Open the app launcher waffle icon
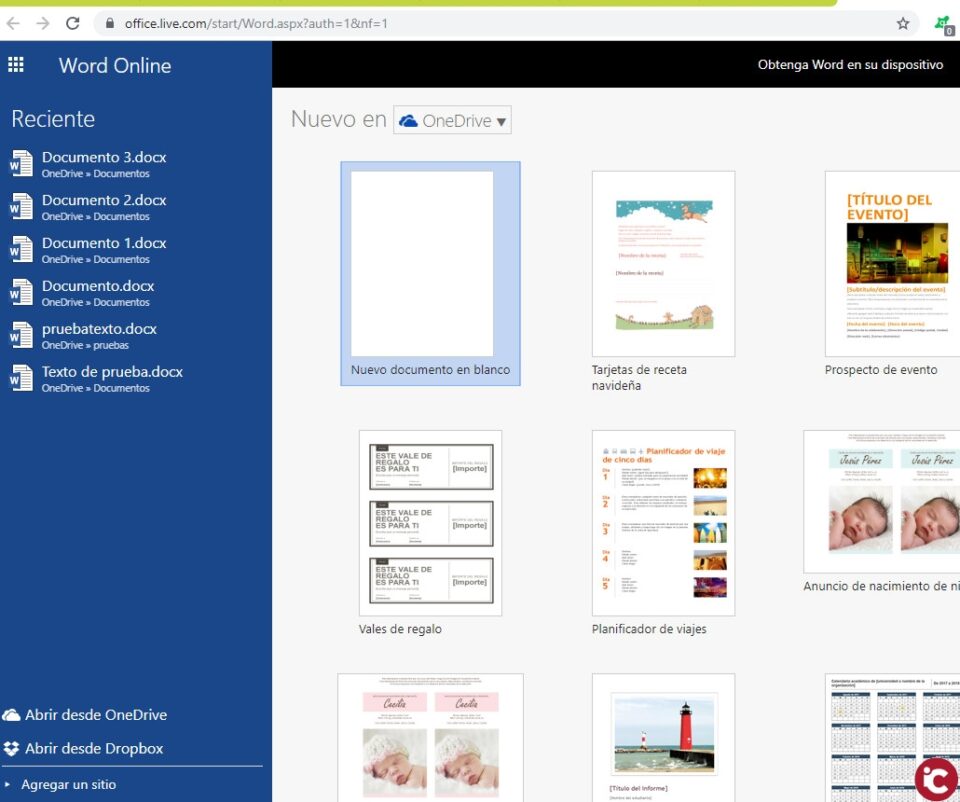The height and width of the screenshot is (802, 960). (x=16, y=65)
